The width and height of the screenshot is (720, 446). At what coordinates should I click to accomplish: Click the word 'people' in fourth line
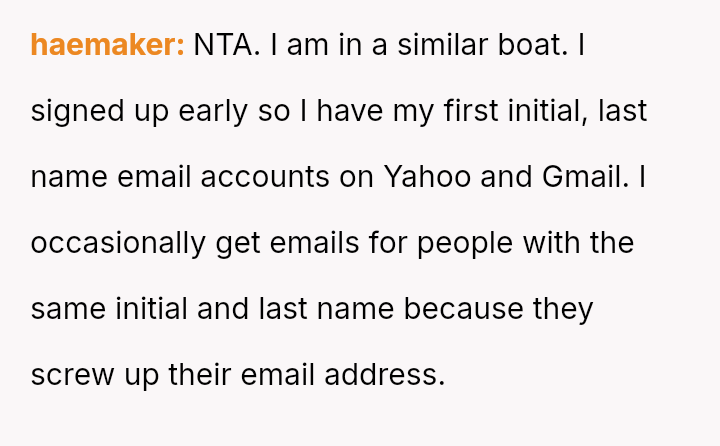[x=464, y=243]
